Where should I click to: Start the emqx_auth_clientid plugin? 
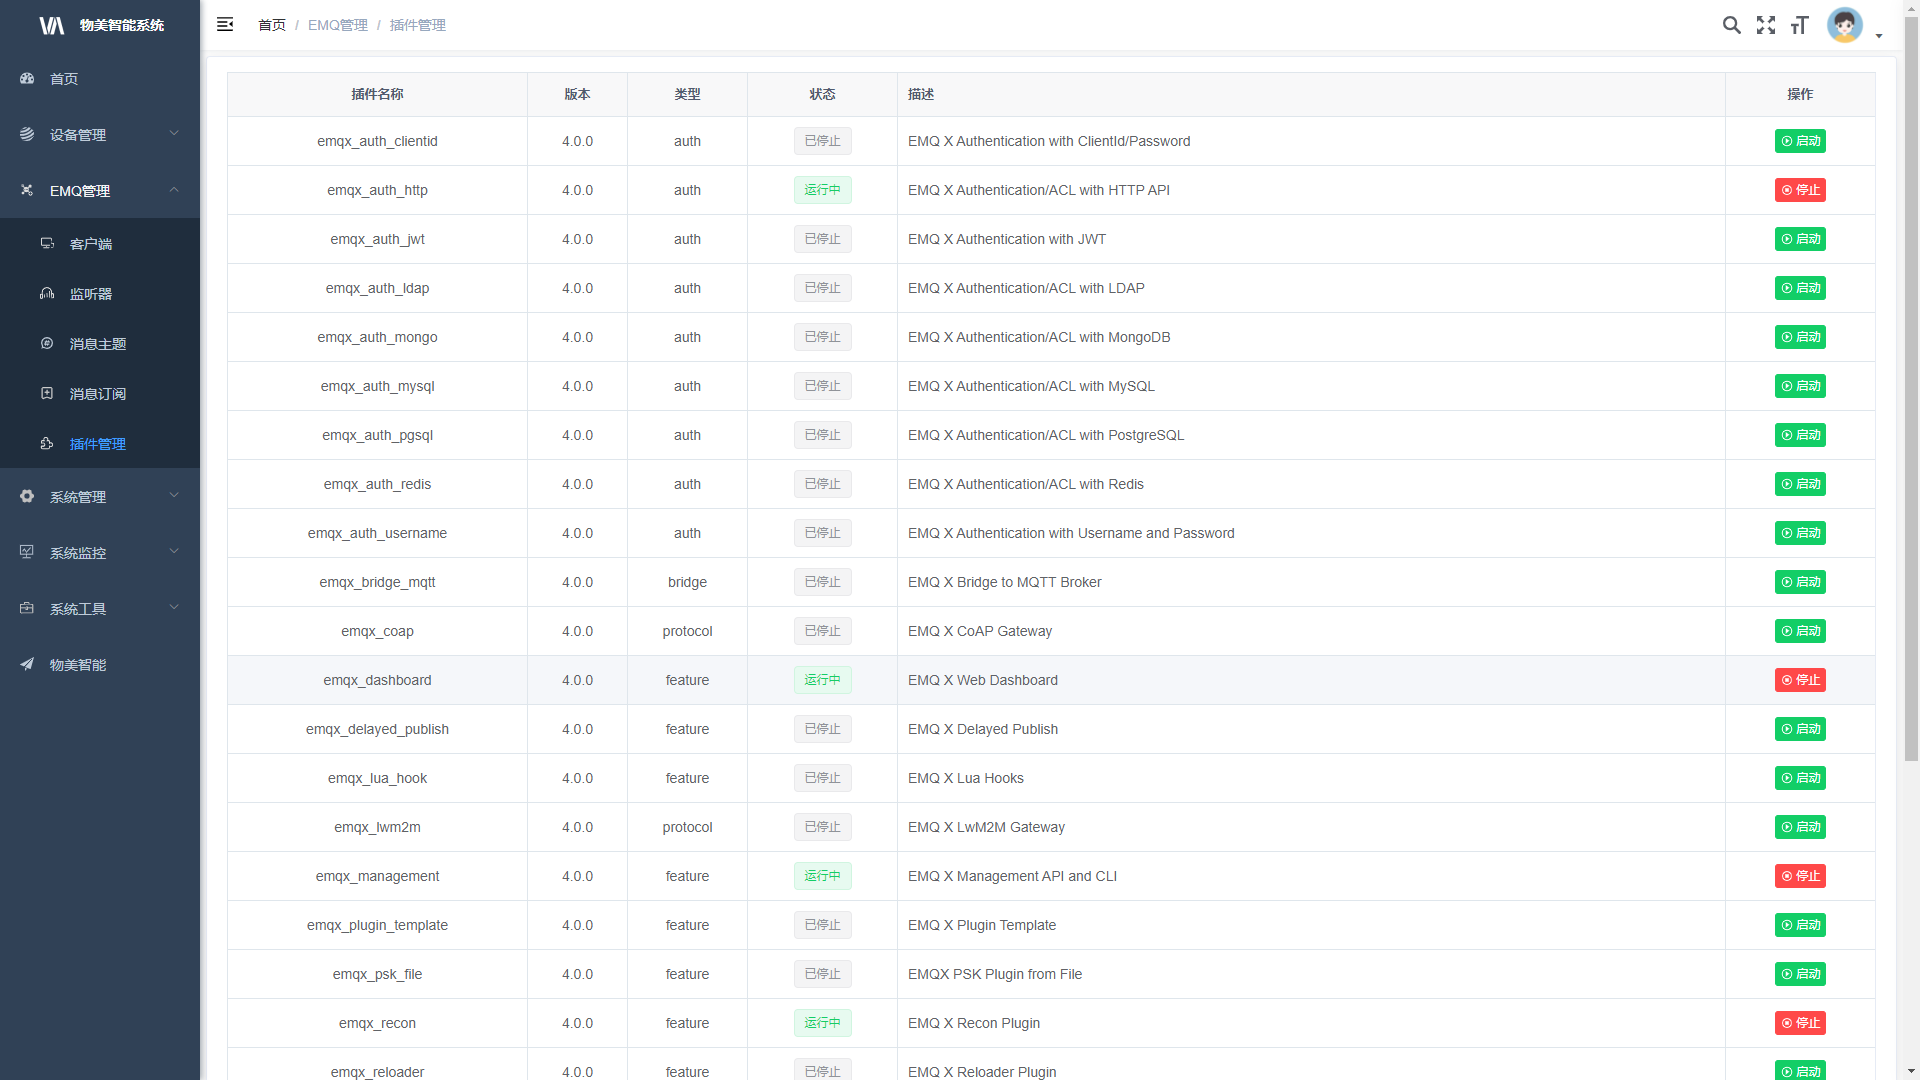1800,141
